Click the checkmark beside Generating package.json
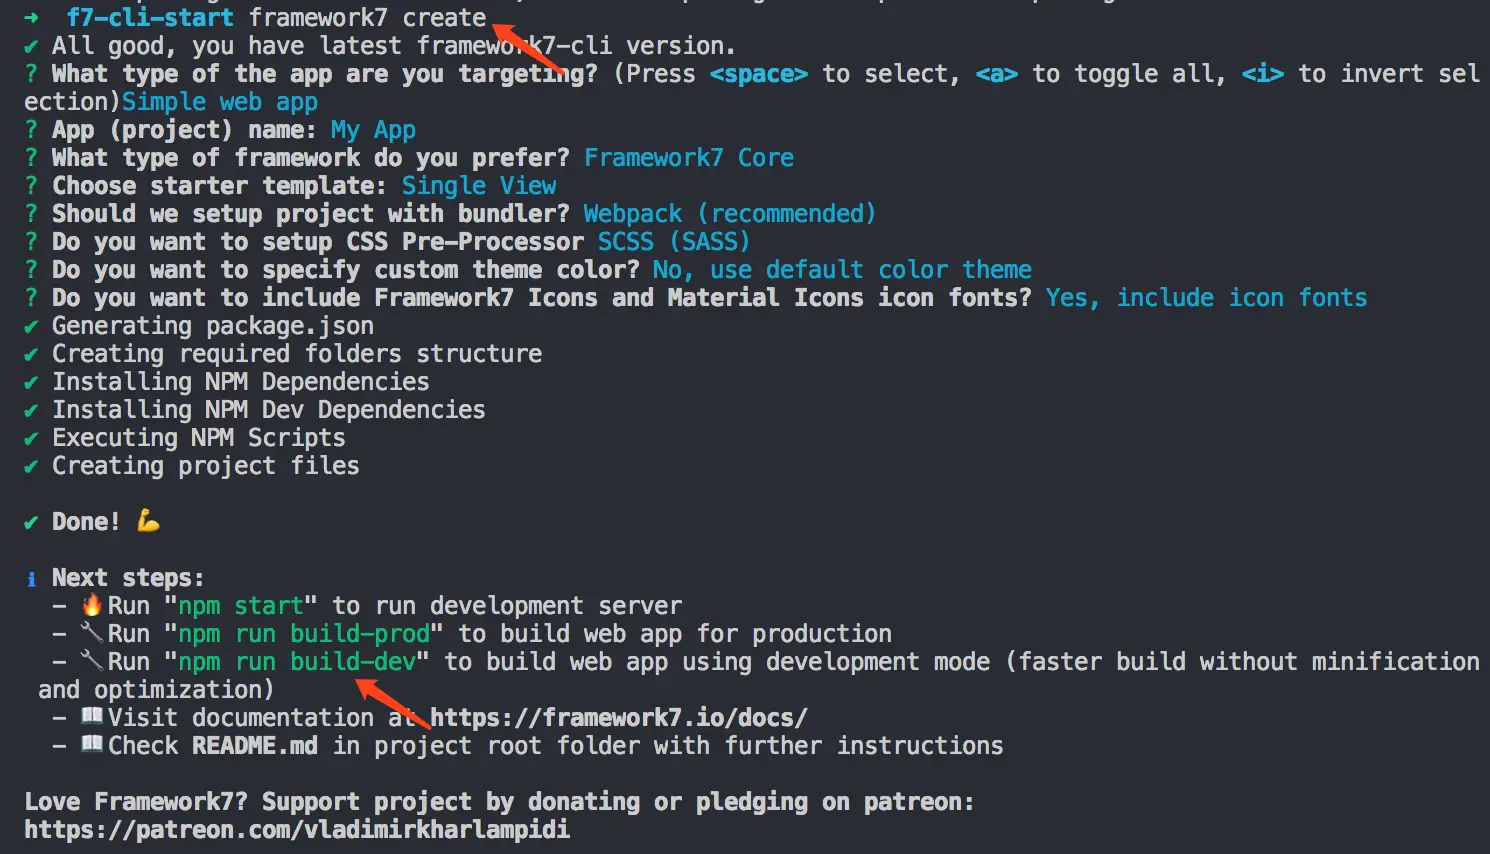The image size is (1490, 854). (x=31, y=327)
